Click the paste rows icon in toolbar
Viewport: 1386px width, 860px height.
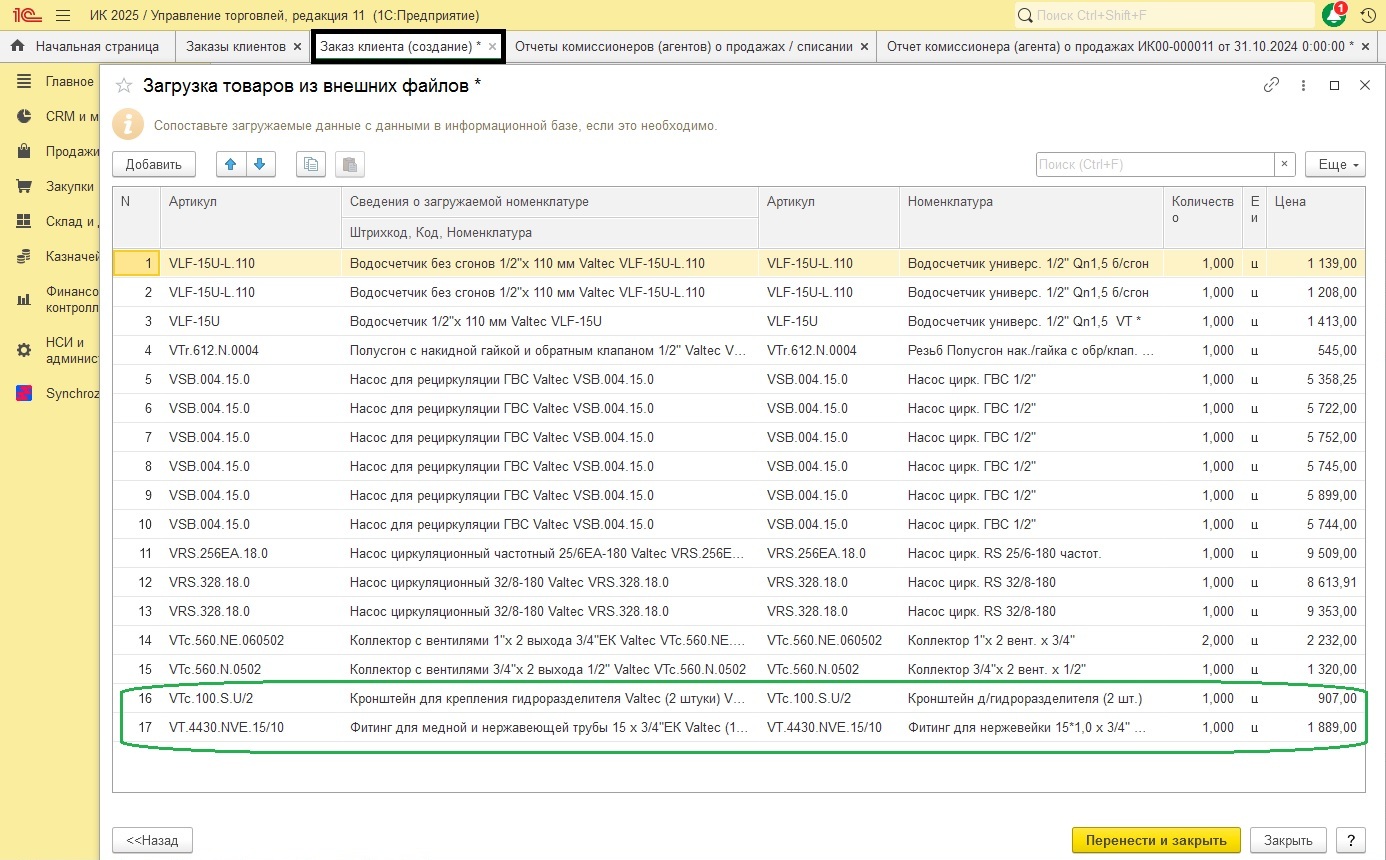pos(350,165)
